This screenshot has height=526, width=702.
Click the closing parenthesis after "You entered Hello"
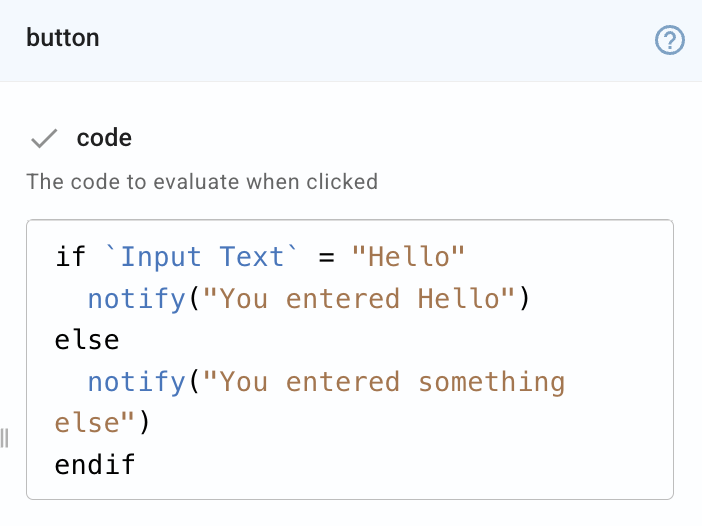520,298
